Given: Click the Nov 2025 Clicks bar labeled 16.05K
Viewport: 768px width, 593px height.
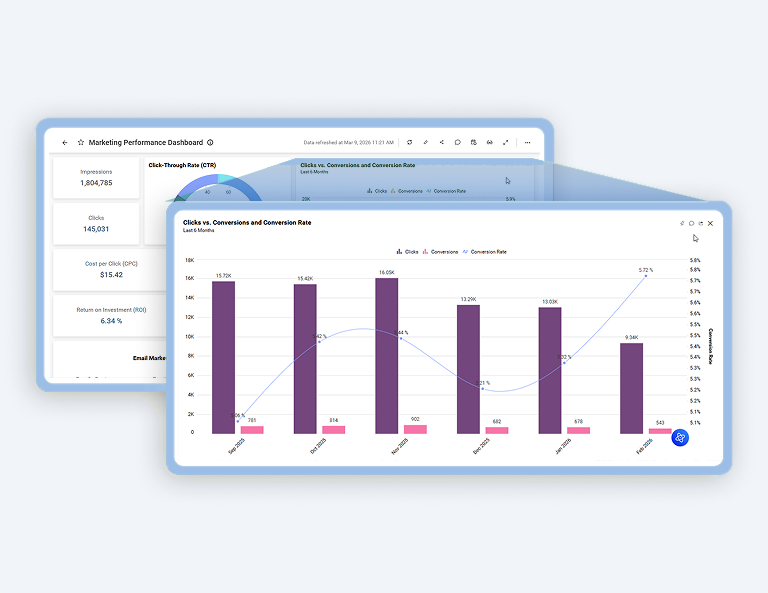Looking at the screenshot, I should [386, 356].
